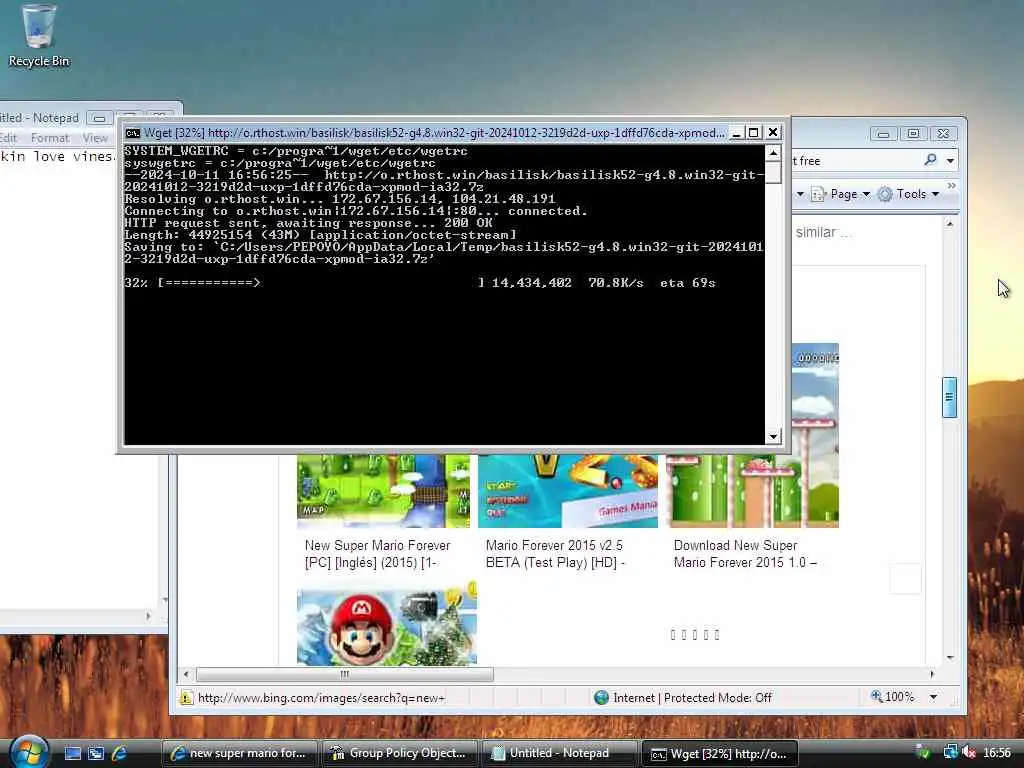1024x768 pixels.
Task: Click the 100% zoom level button
Action: pos(893,697)
